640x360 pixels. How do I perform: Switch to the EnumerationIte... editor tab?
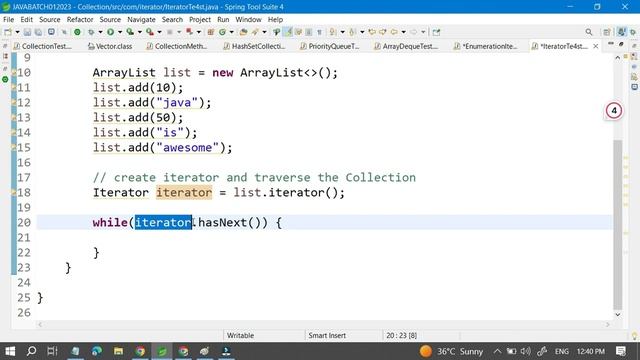485,46
